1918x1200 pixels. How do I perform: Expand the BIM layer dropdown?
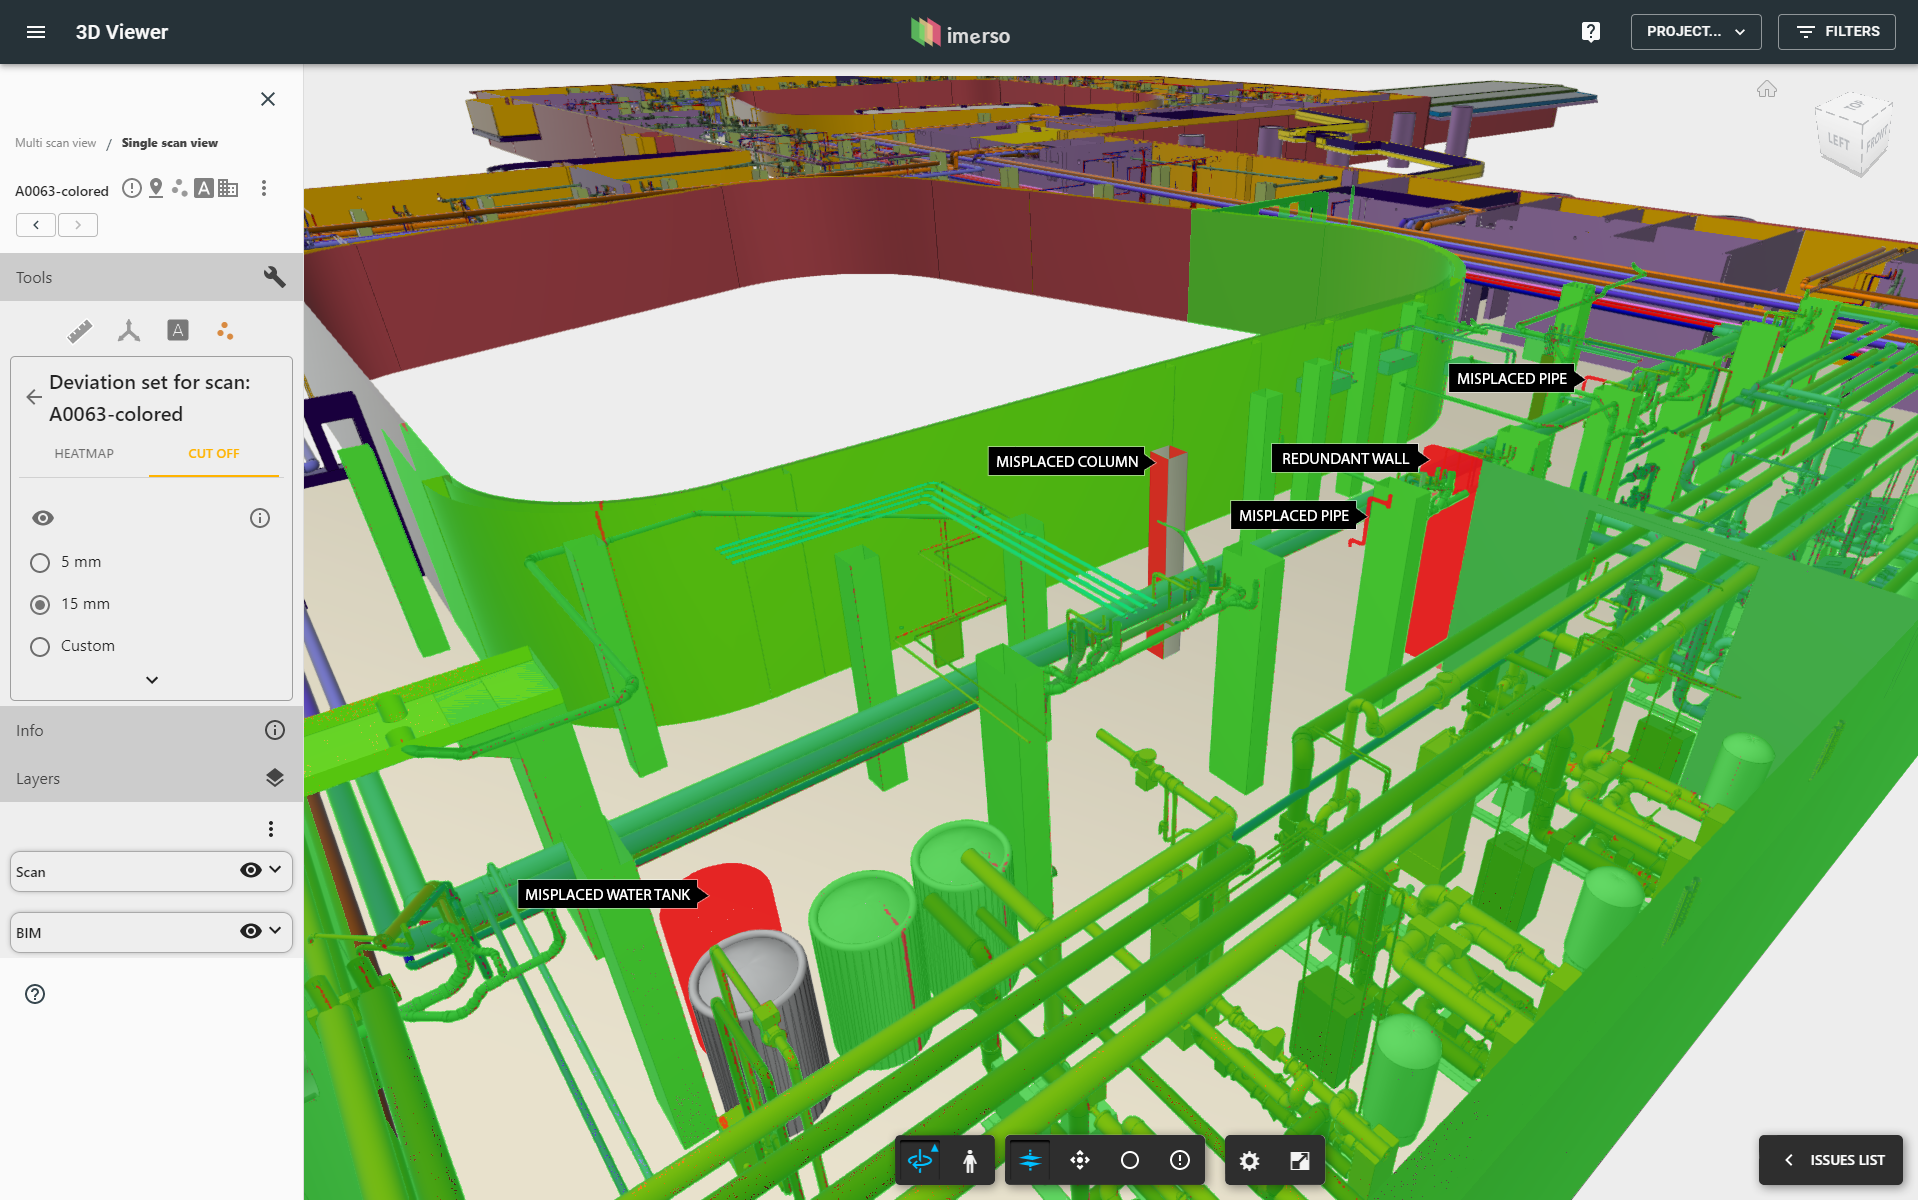click(275, 931)
